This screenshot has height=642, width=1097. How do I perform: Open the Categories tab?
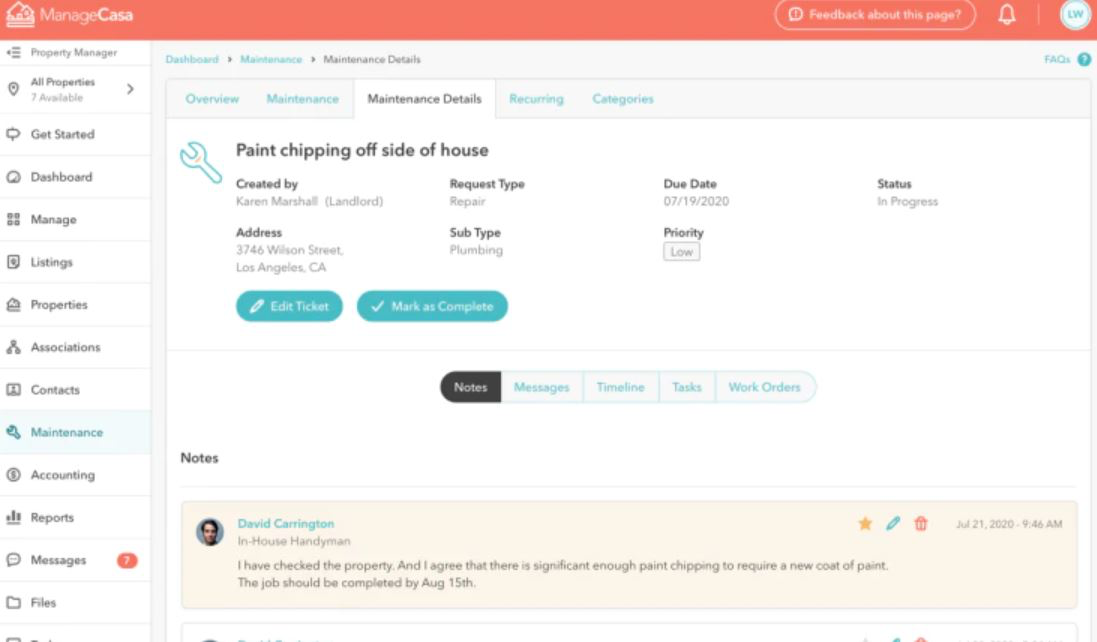[622, 99]
